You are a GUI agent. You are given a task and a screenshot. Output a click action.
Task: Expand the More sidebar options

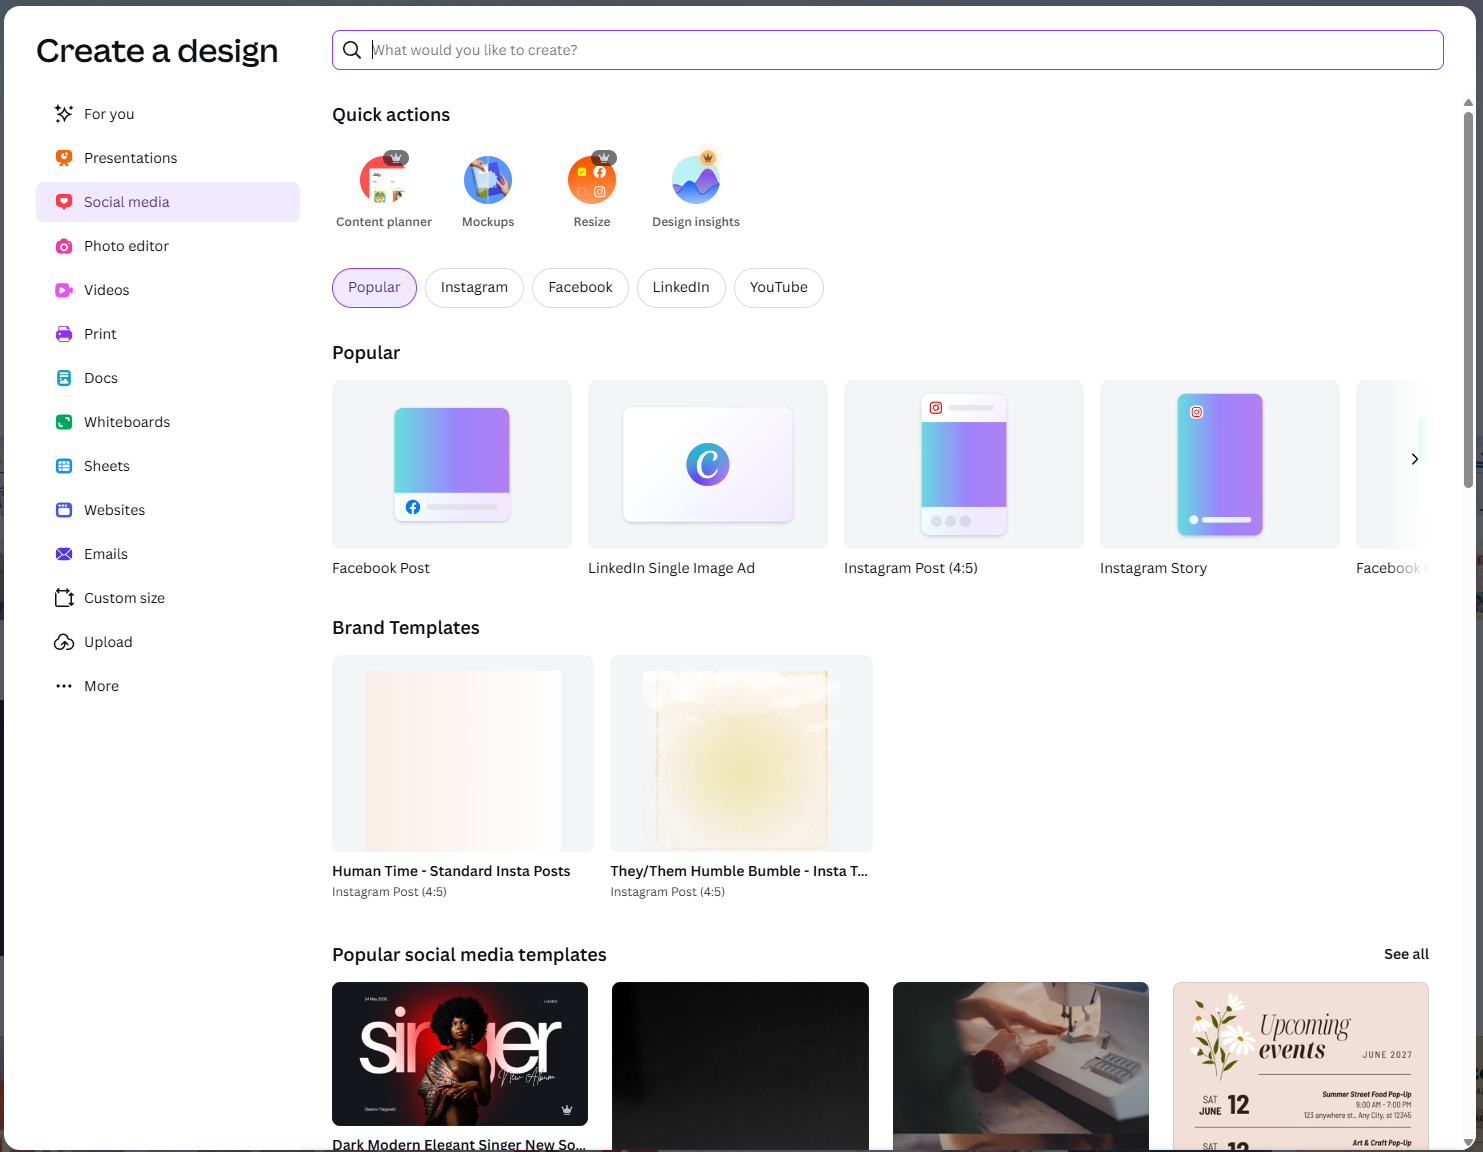point(101,686)
